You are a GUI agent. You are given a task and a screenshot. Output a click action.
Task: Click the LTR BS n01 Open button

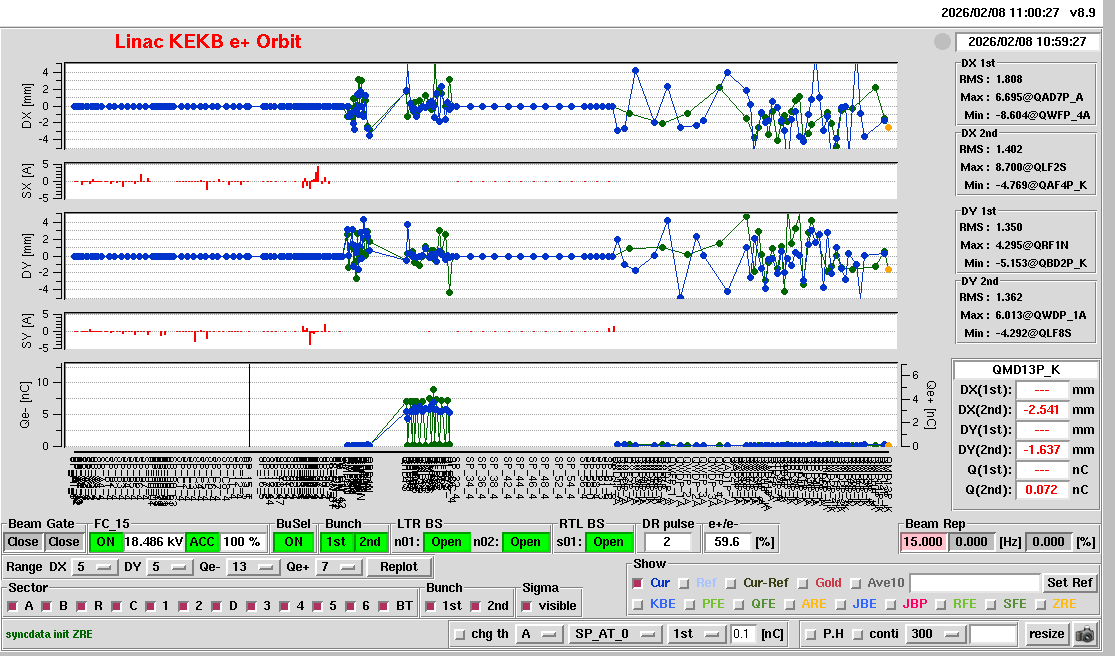pos(446,542)
